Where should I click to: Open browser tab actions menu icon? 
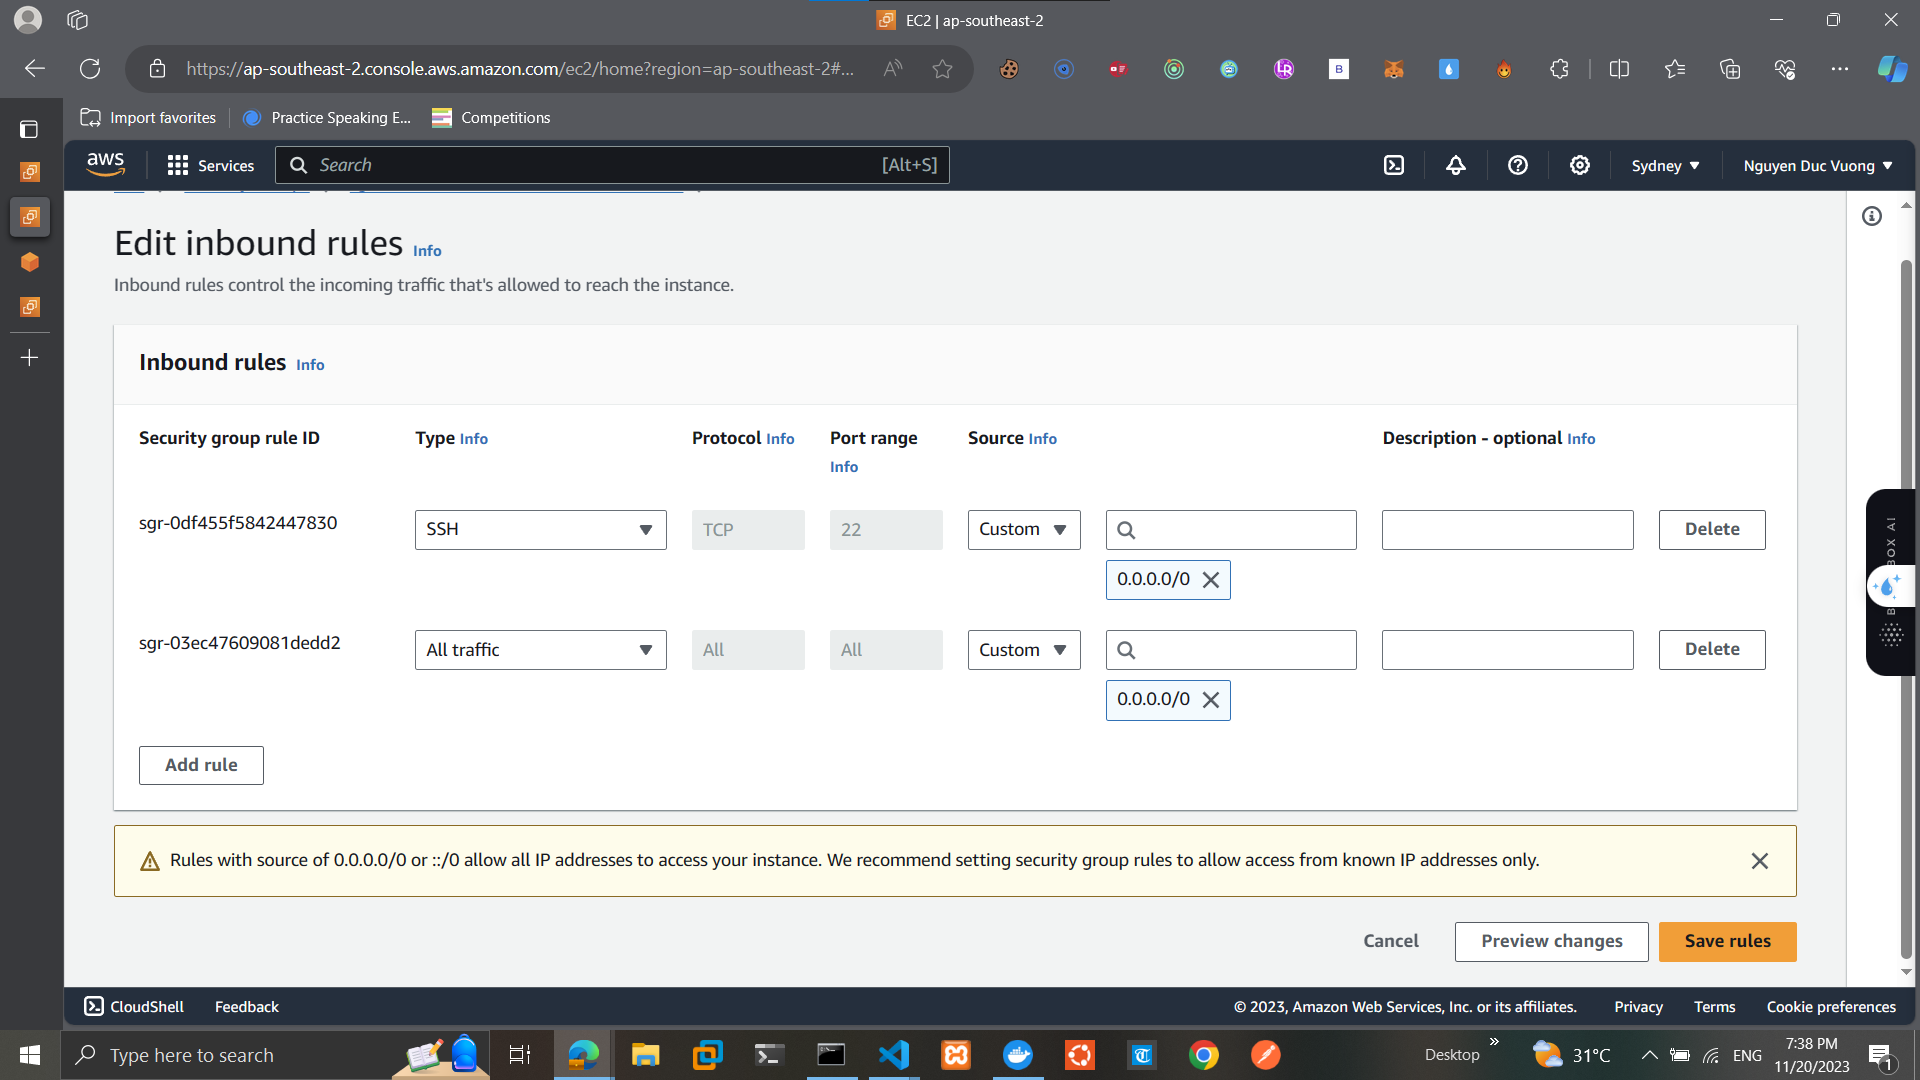coord(29,129)
